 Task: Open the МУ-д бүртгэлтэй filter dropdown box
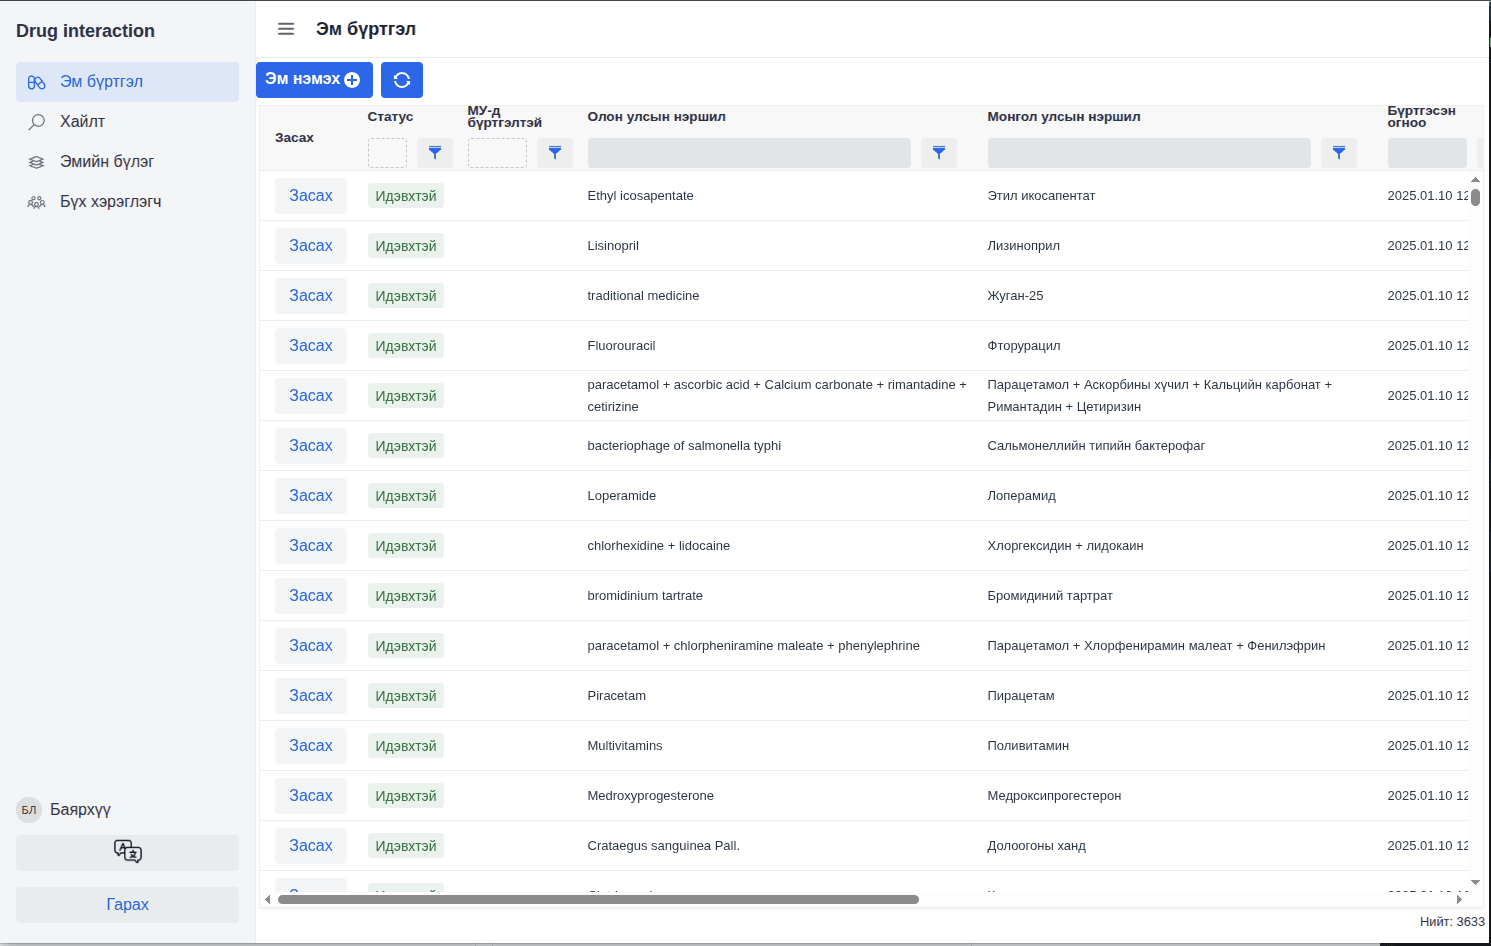497,153
